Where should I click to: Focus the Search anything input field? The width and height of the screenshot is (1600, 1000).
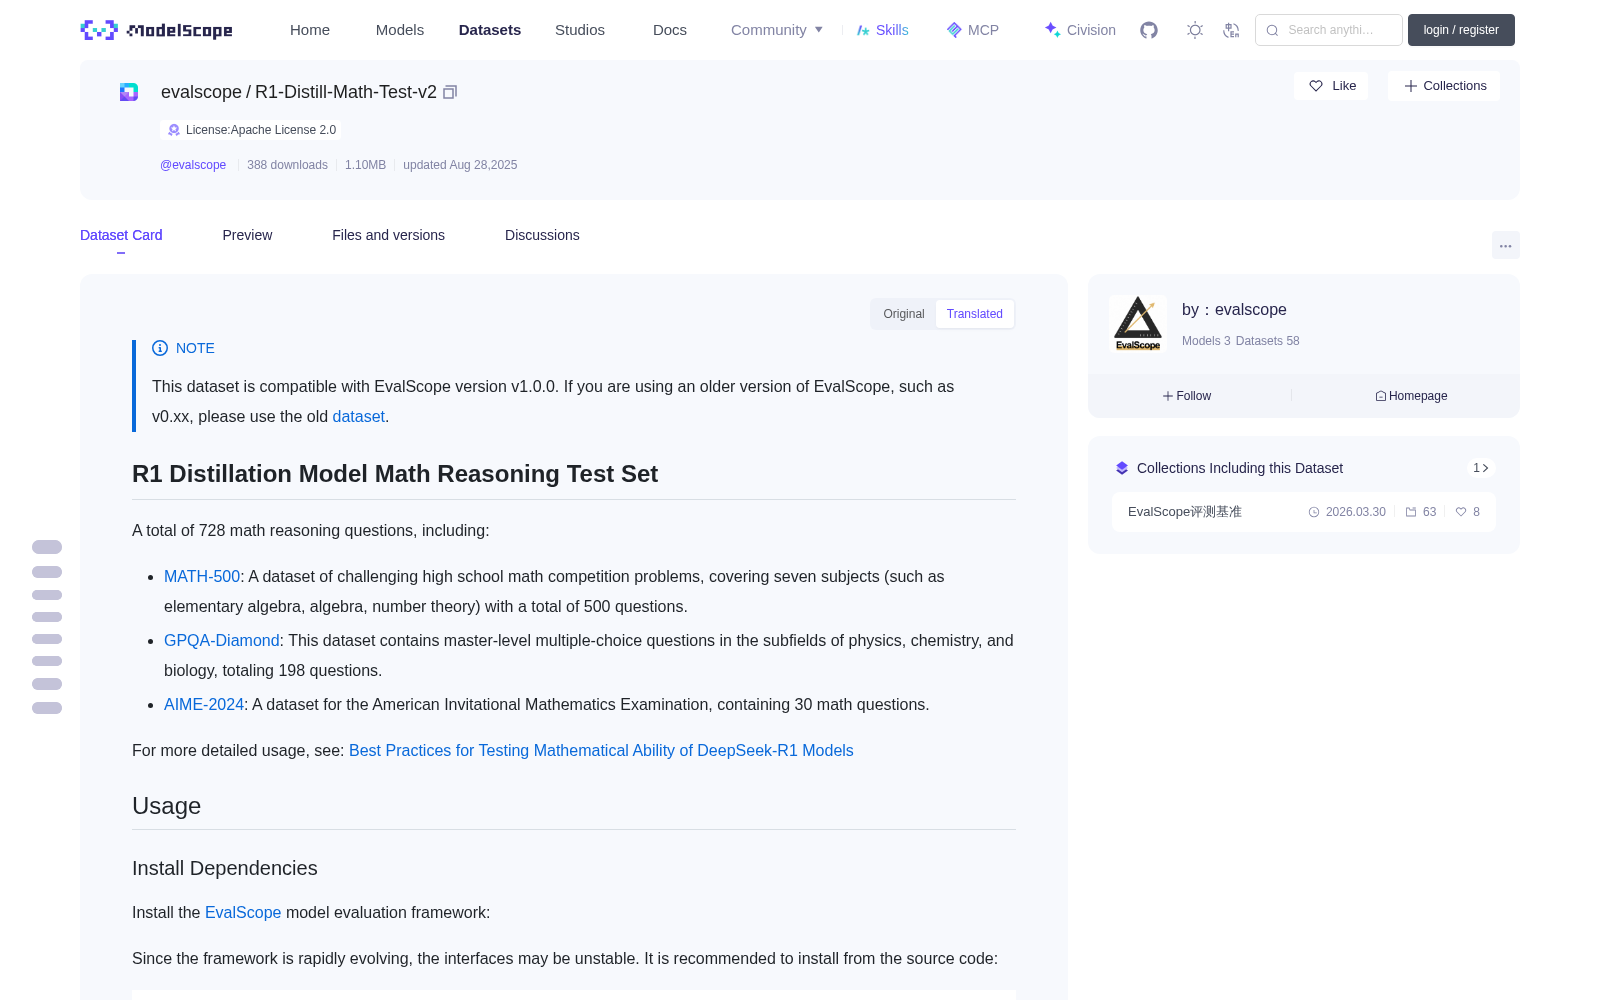(x=1329, y=30)
